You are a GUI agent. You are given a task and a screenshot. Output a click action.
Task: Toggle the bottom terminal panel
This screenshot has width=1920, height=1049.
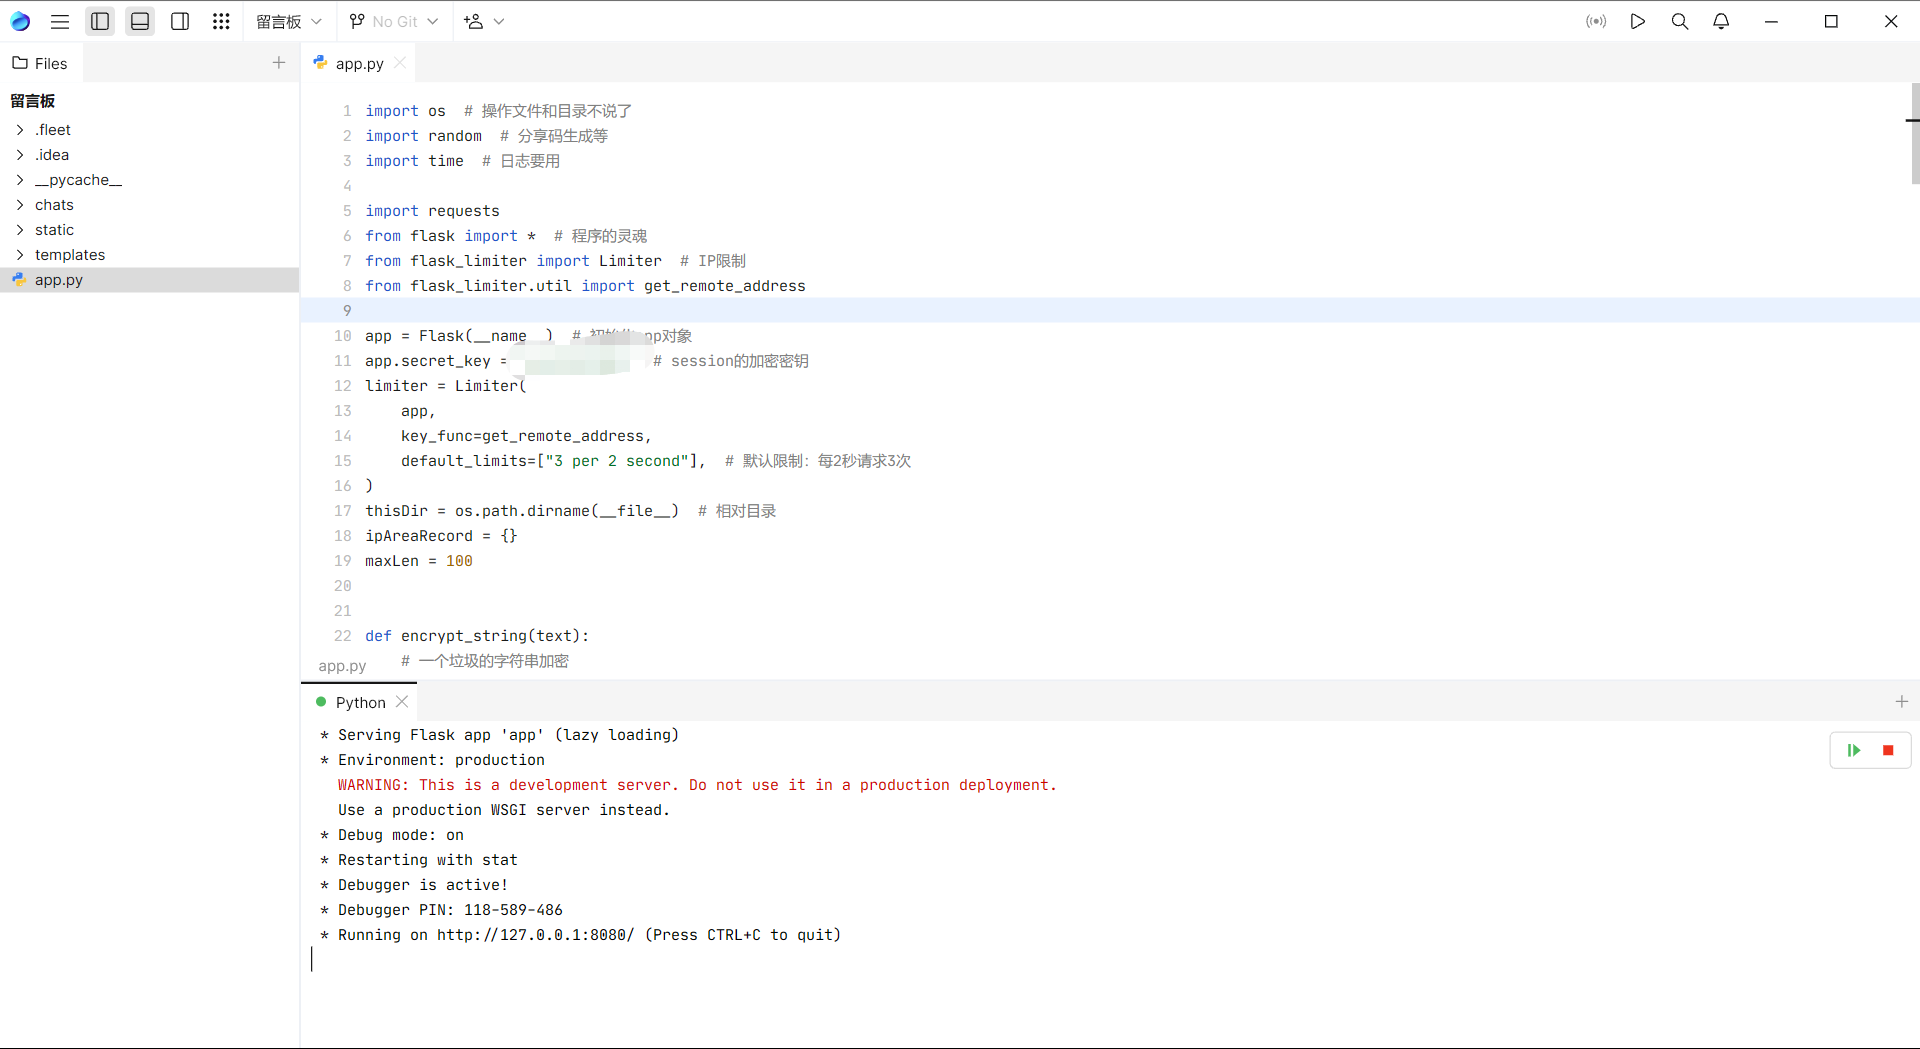(x=140, y=21)
